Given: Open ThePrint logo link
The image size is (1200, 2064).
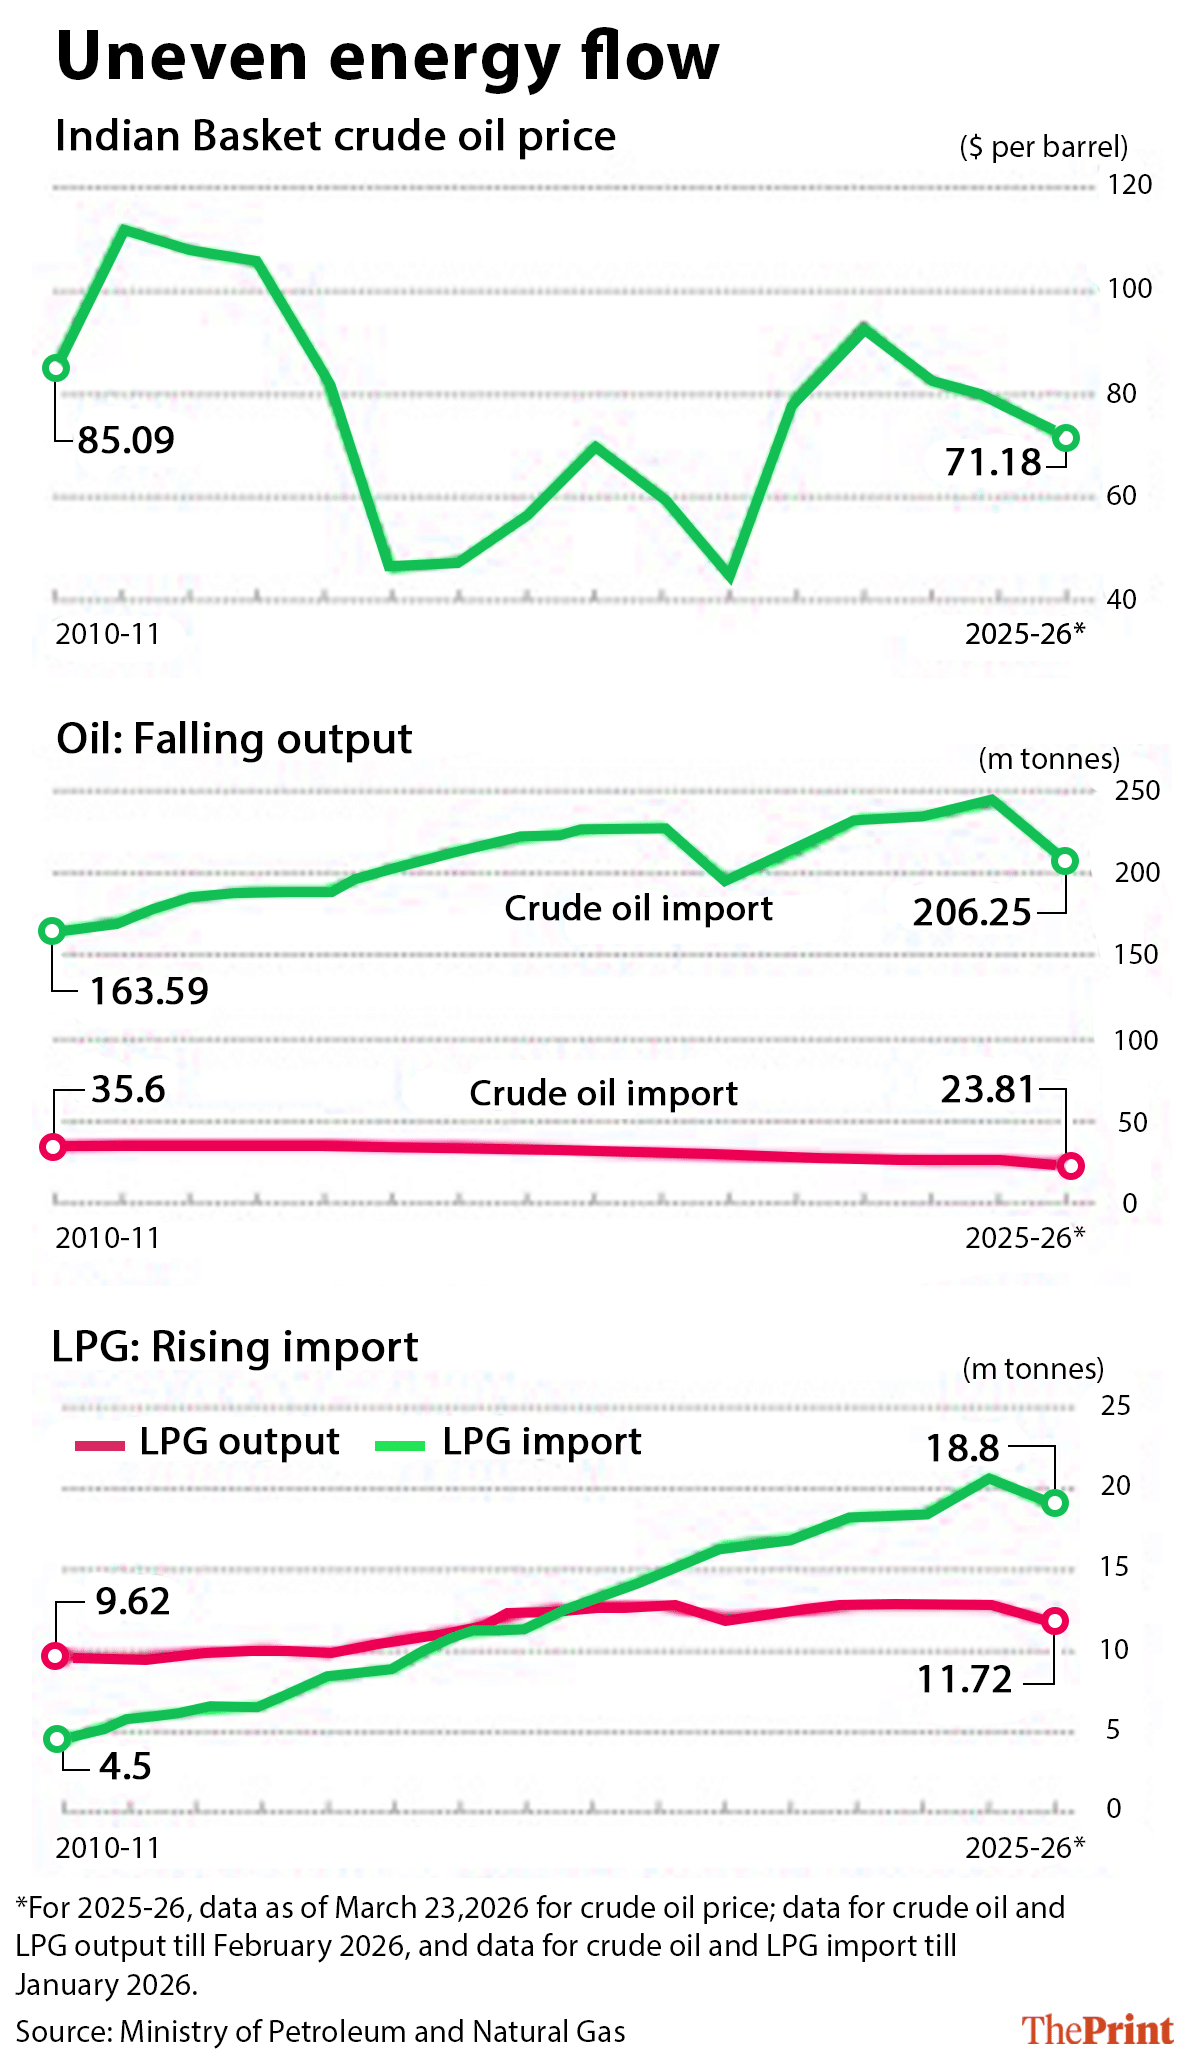Looking at the screenshot, I should pos(1097,2029).
